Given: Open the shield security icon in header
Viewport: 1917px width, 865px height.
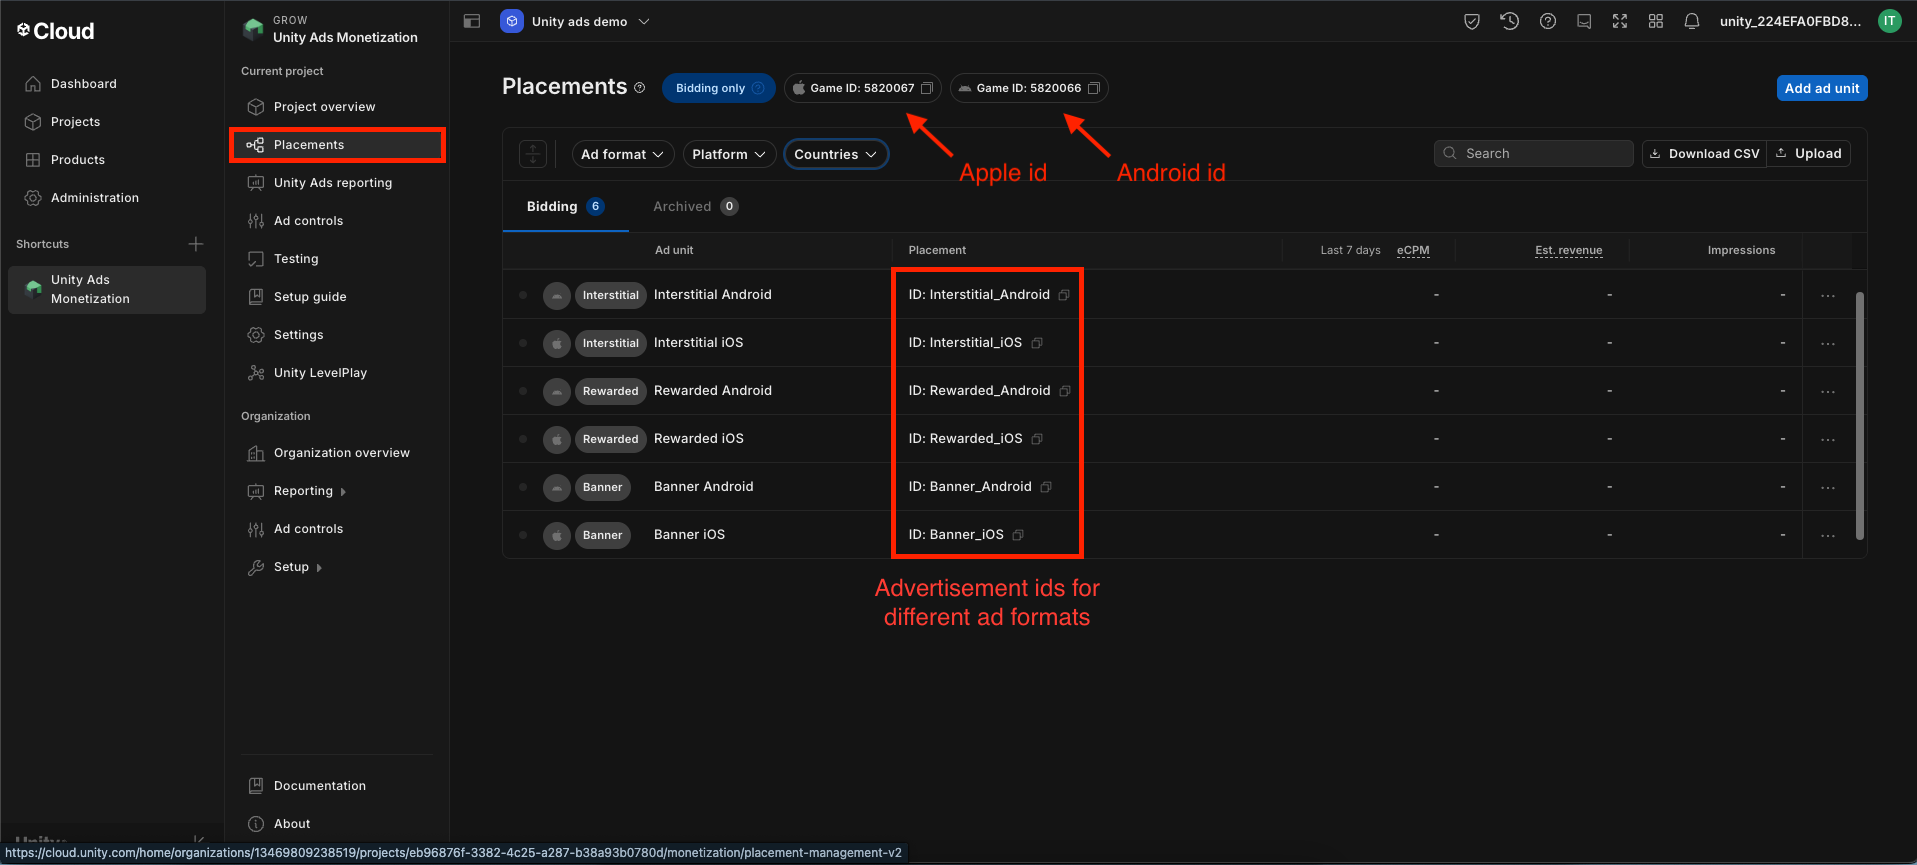Looking at the screenshot, I should [1472, 21].
